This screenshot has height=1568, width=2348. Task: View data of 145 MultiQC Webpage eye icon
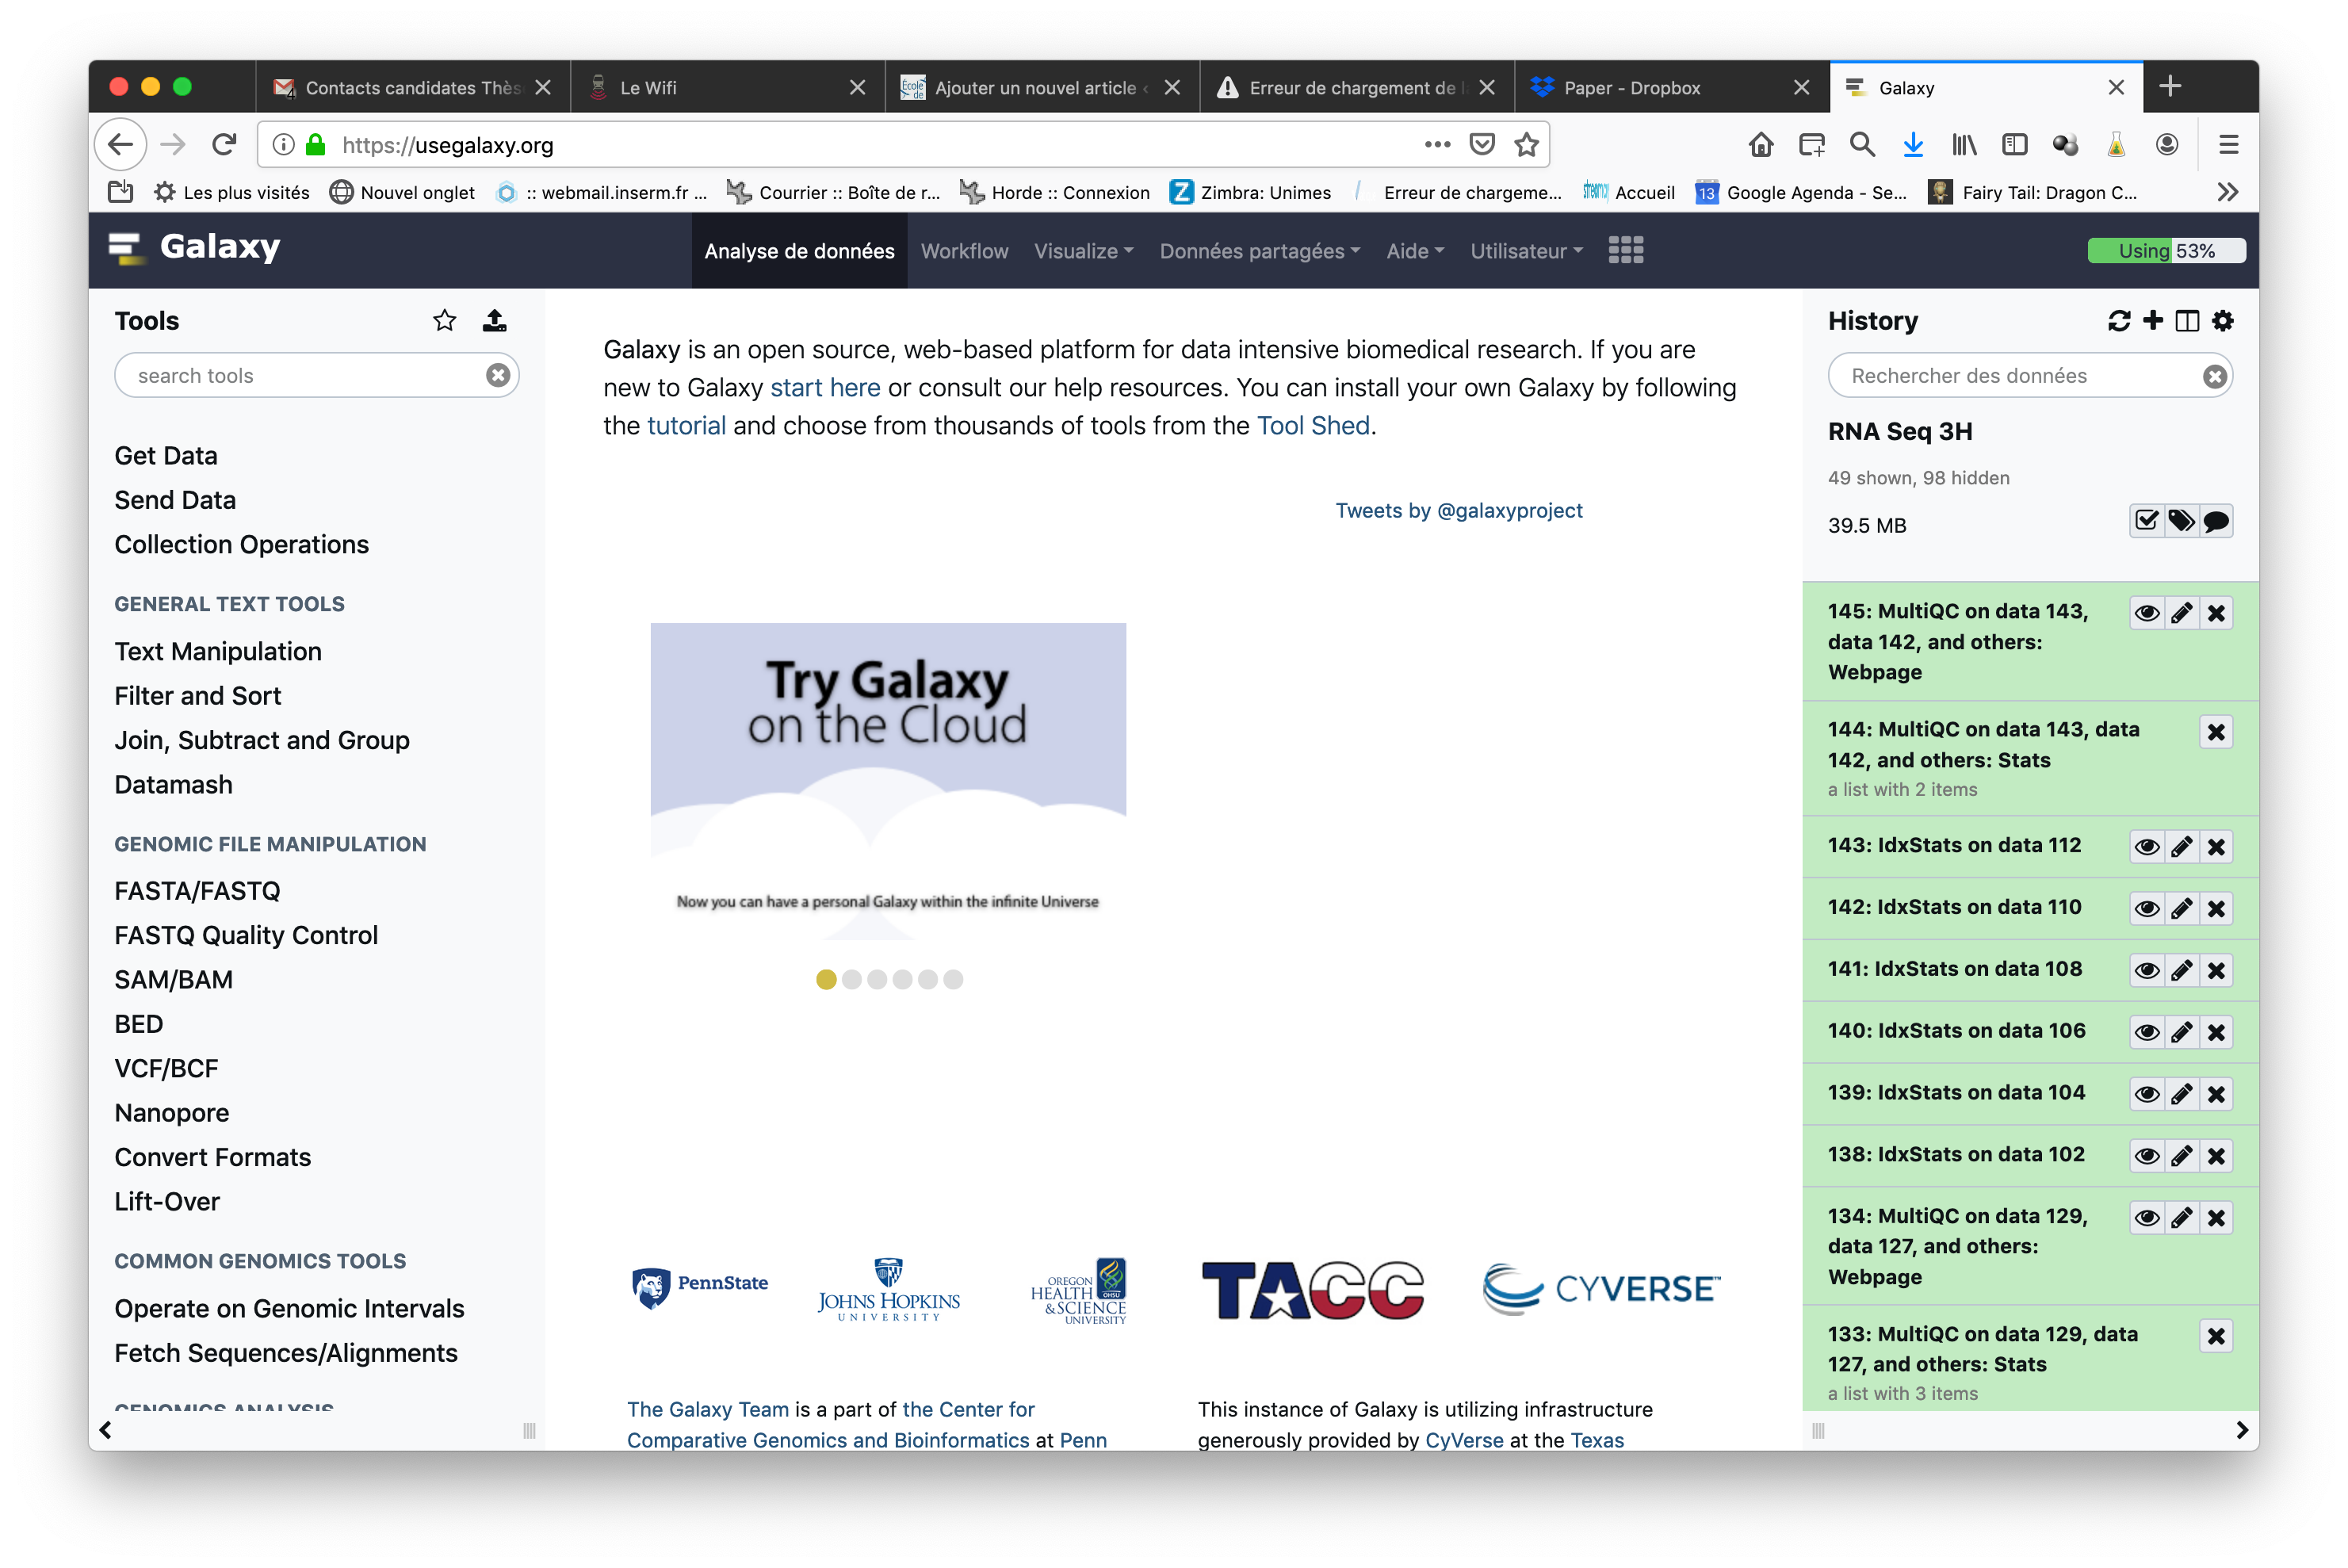point(2146,613)
